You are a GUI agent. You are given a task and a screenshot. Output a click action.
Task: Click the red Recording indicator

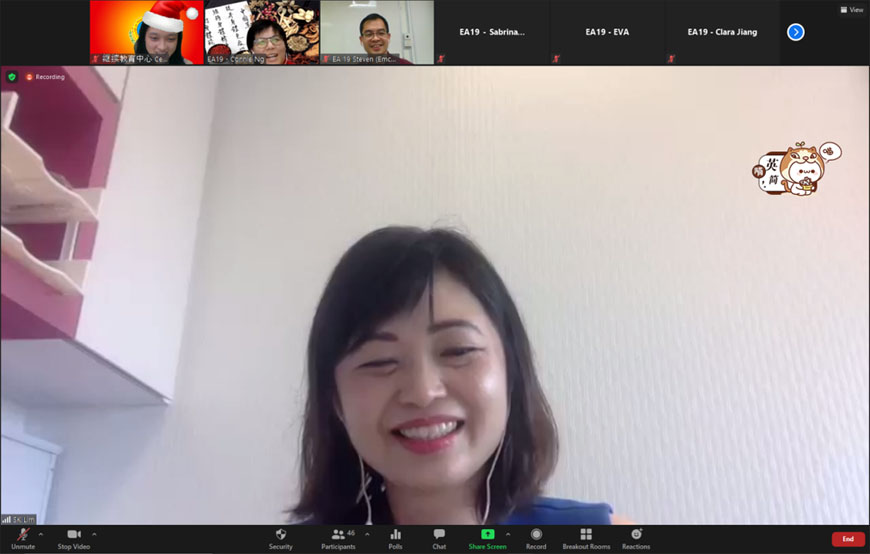[x=45, y=77]
